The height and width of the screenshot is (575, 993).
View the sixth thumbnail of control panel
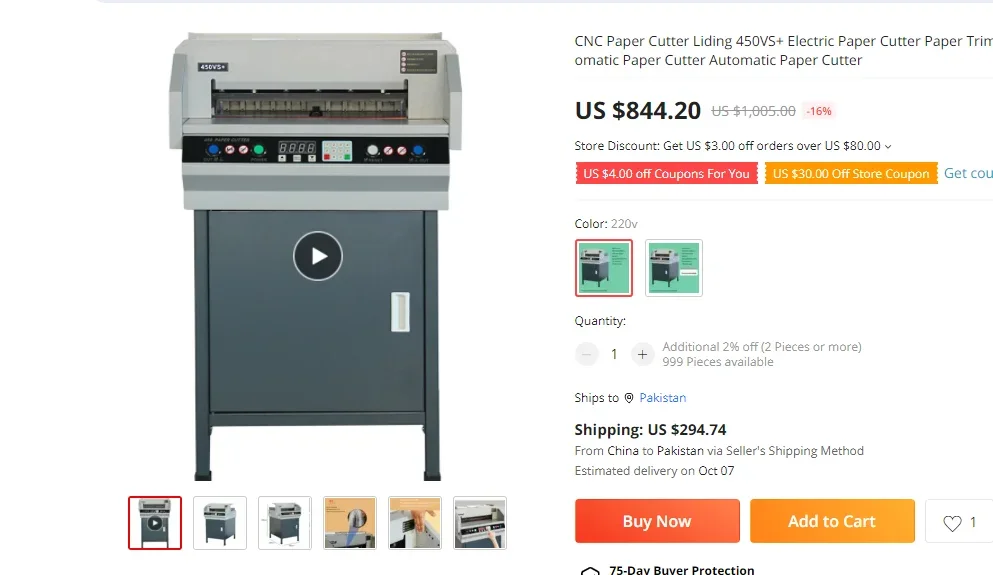click(480, 523)
